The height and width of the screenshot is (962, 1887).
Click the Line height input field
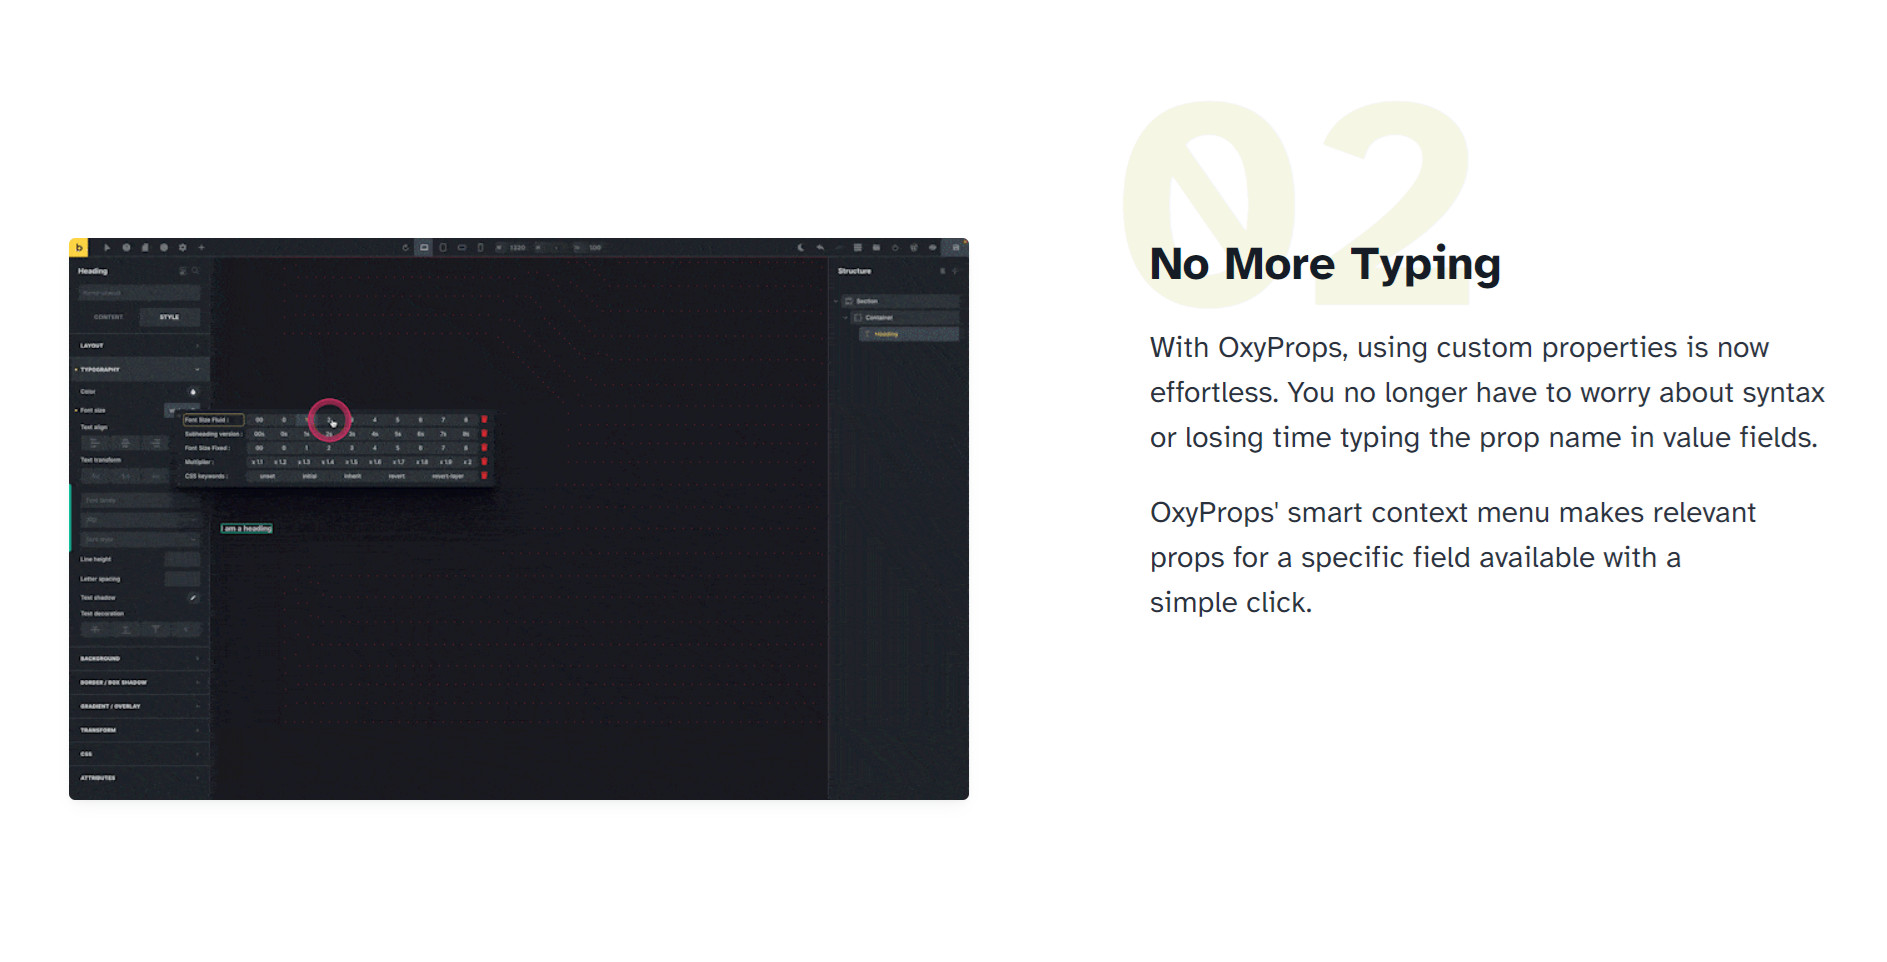[x=182, y=559]
